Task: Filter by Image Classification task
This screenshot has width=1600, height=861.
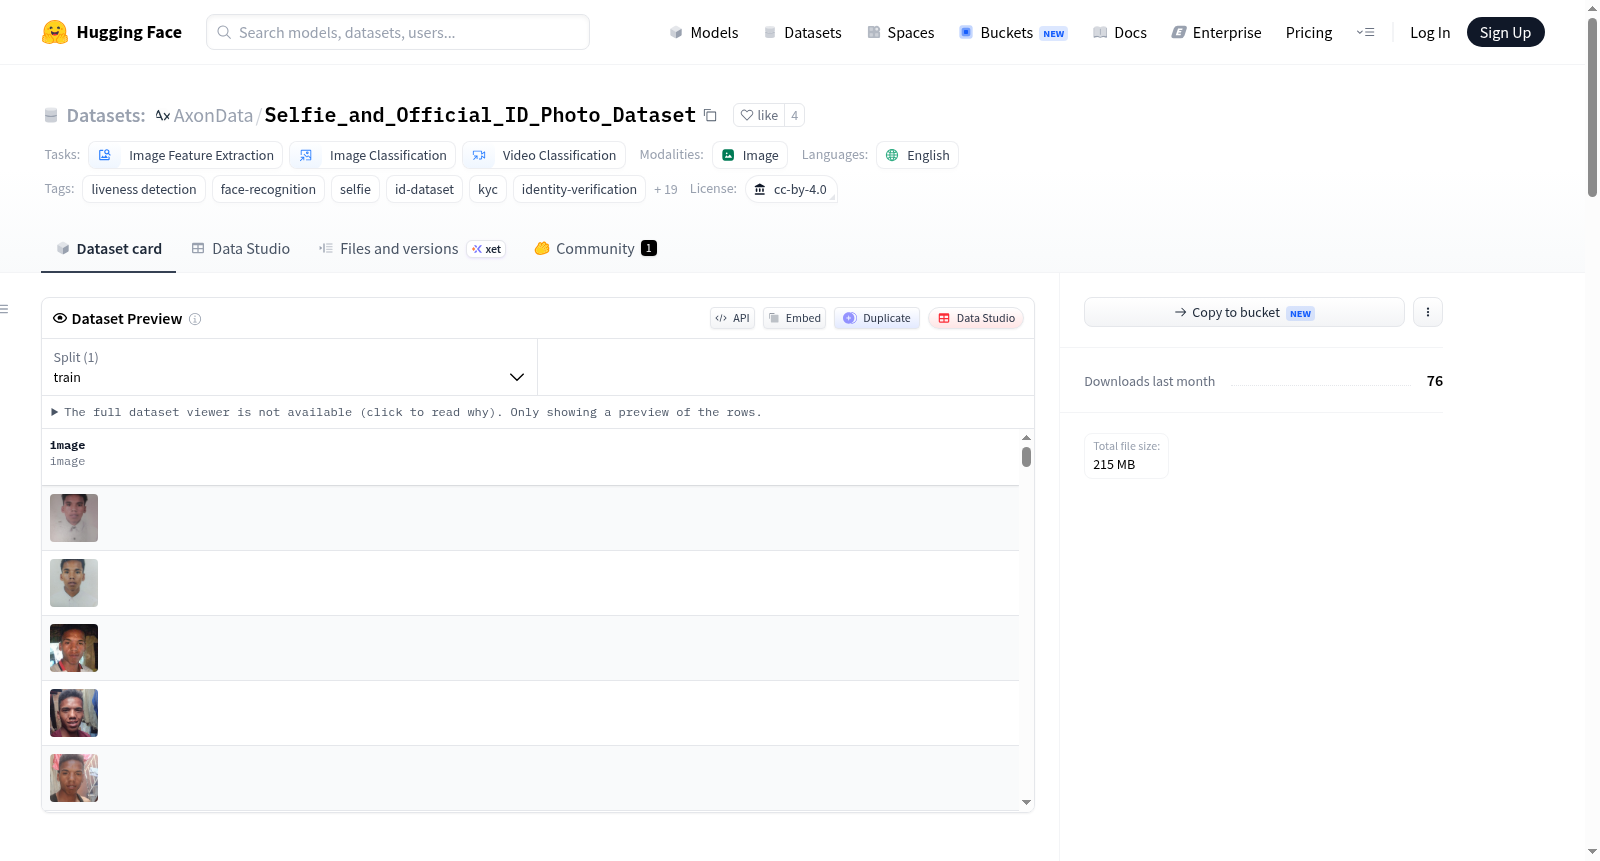Action: click(x=373, y=155)
